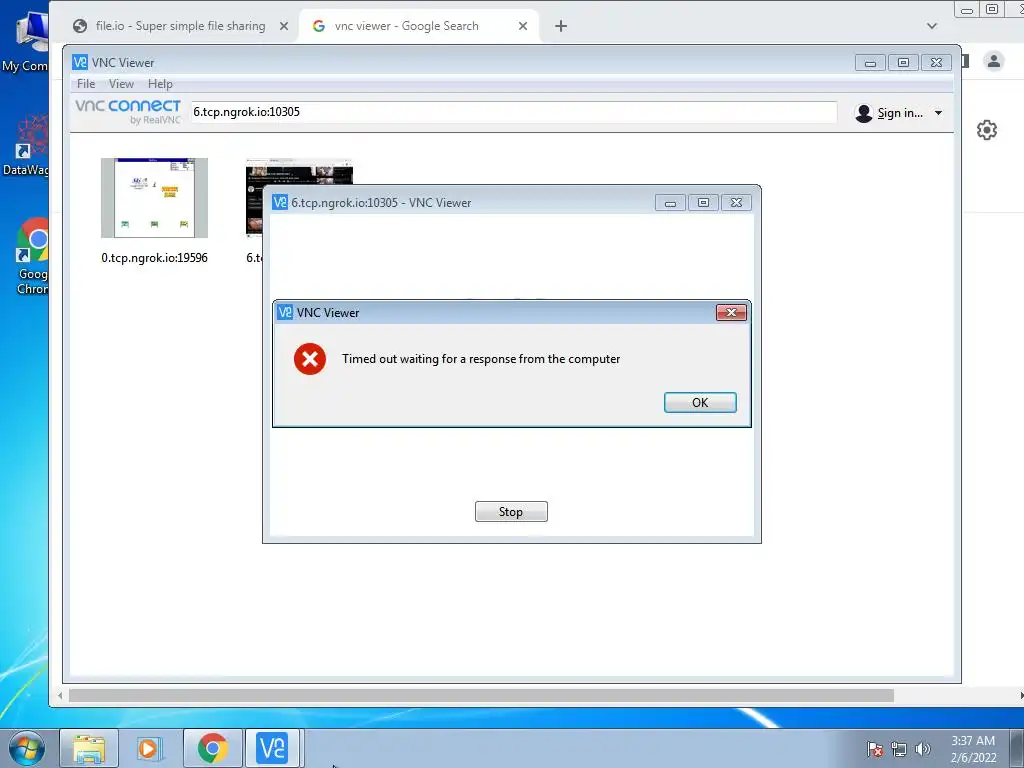Click the Google favicon on the search tab
This screenshot has width=1024, height=768.
pos(319,26)
